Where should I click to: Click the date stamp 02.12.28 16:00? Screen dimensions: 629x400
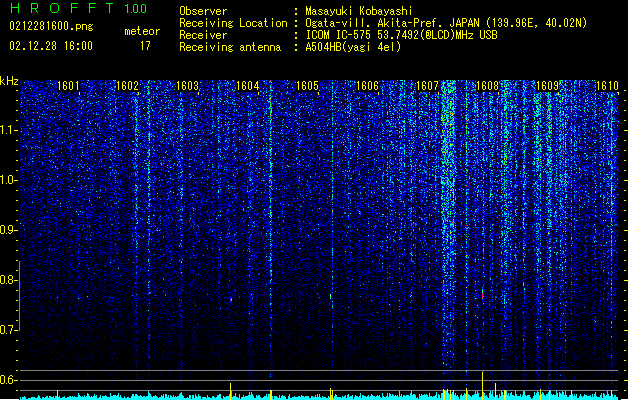(51, 46)
